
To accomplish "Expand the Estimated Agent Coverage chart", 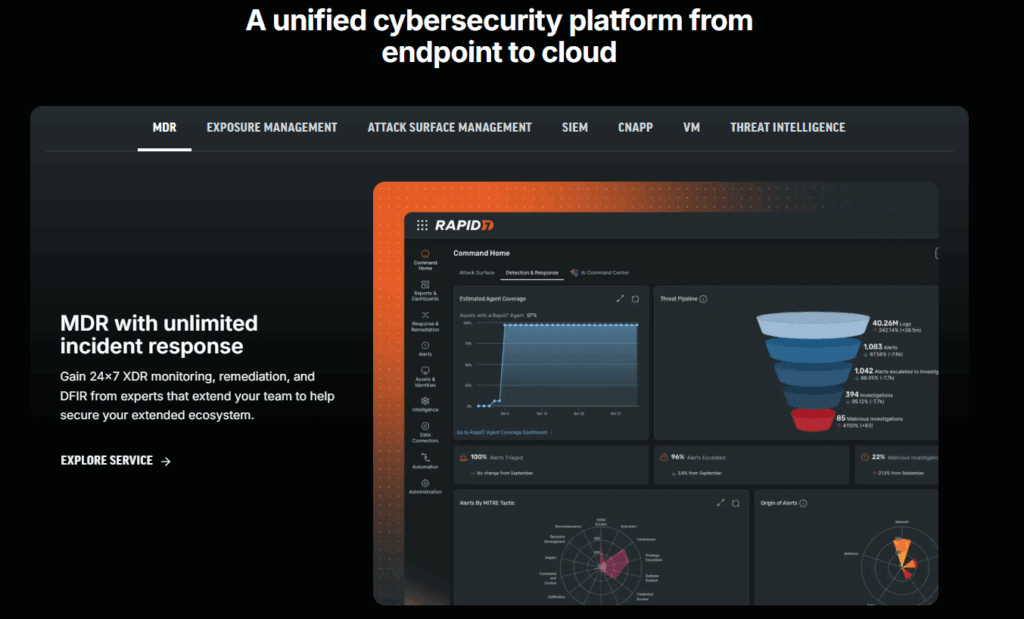I will coord(620,299).
